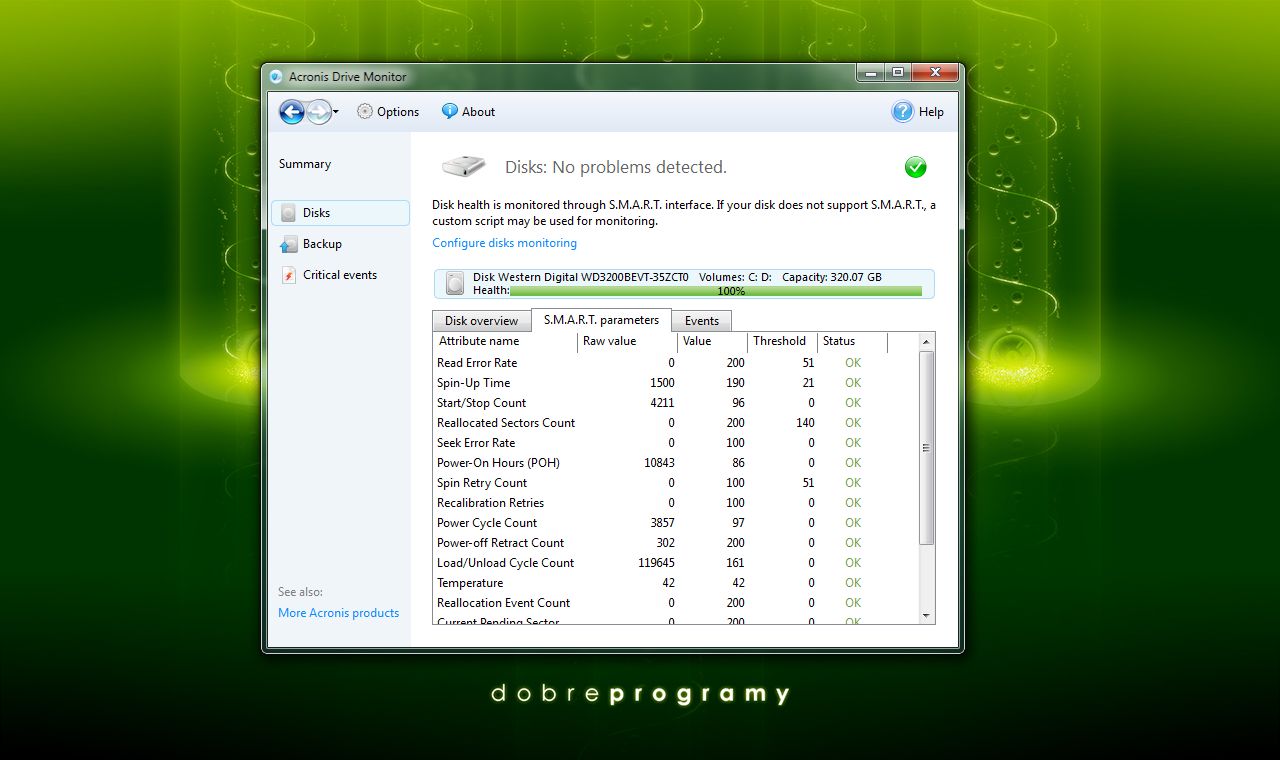
Task: Click the scrollbar down arrow in table
Action: (926, 615)
